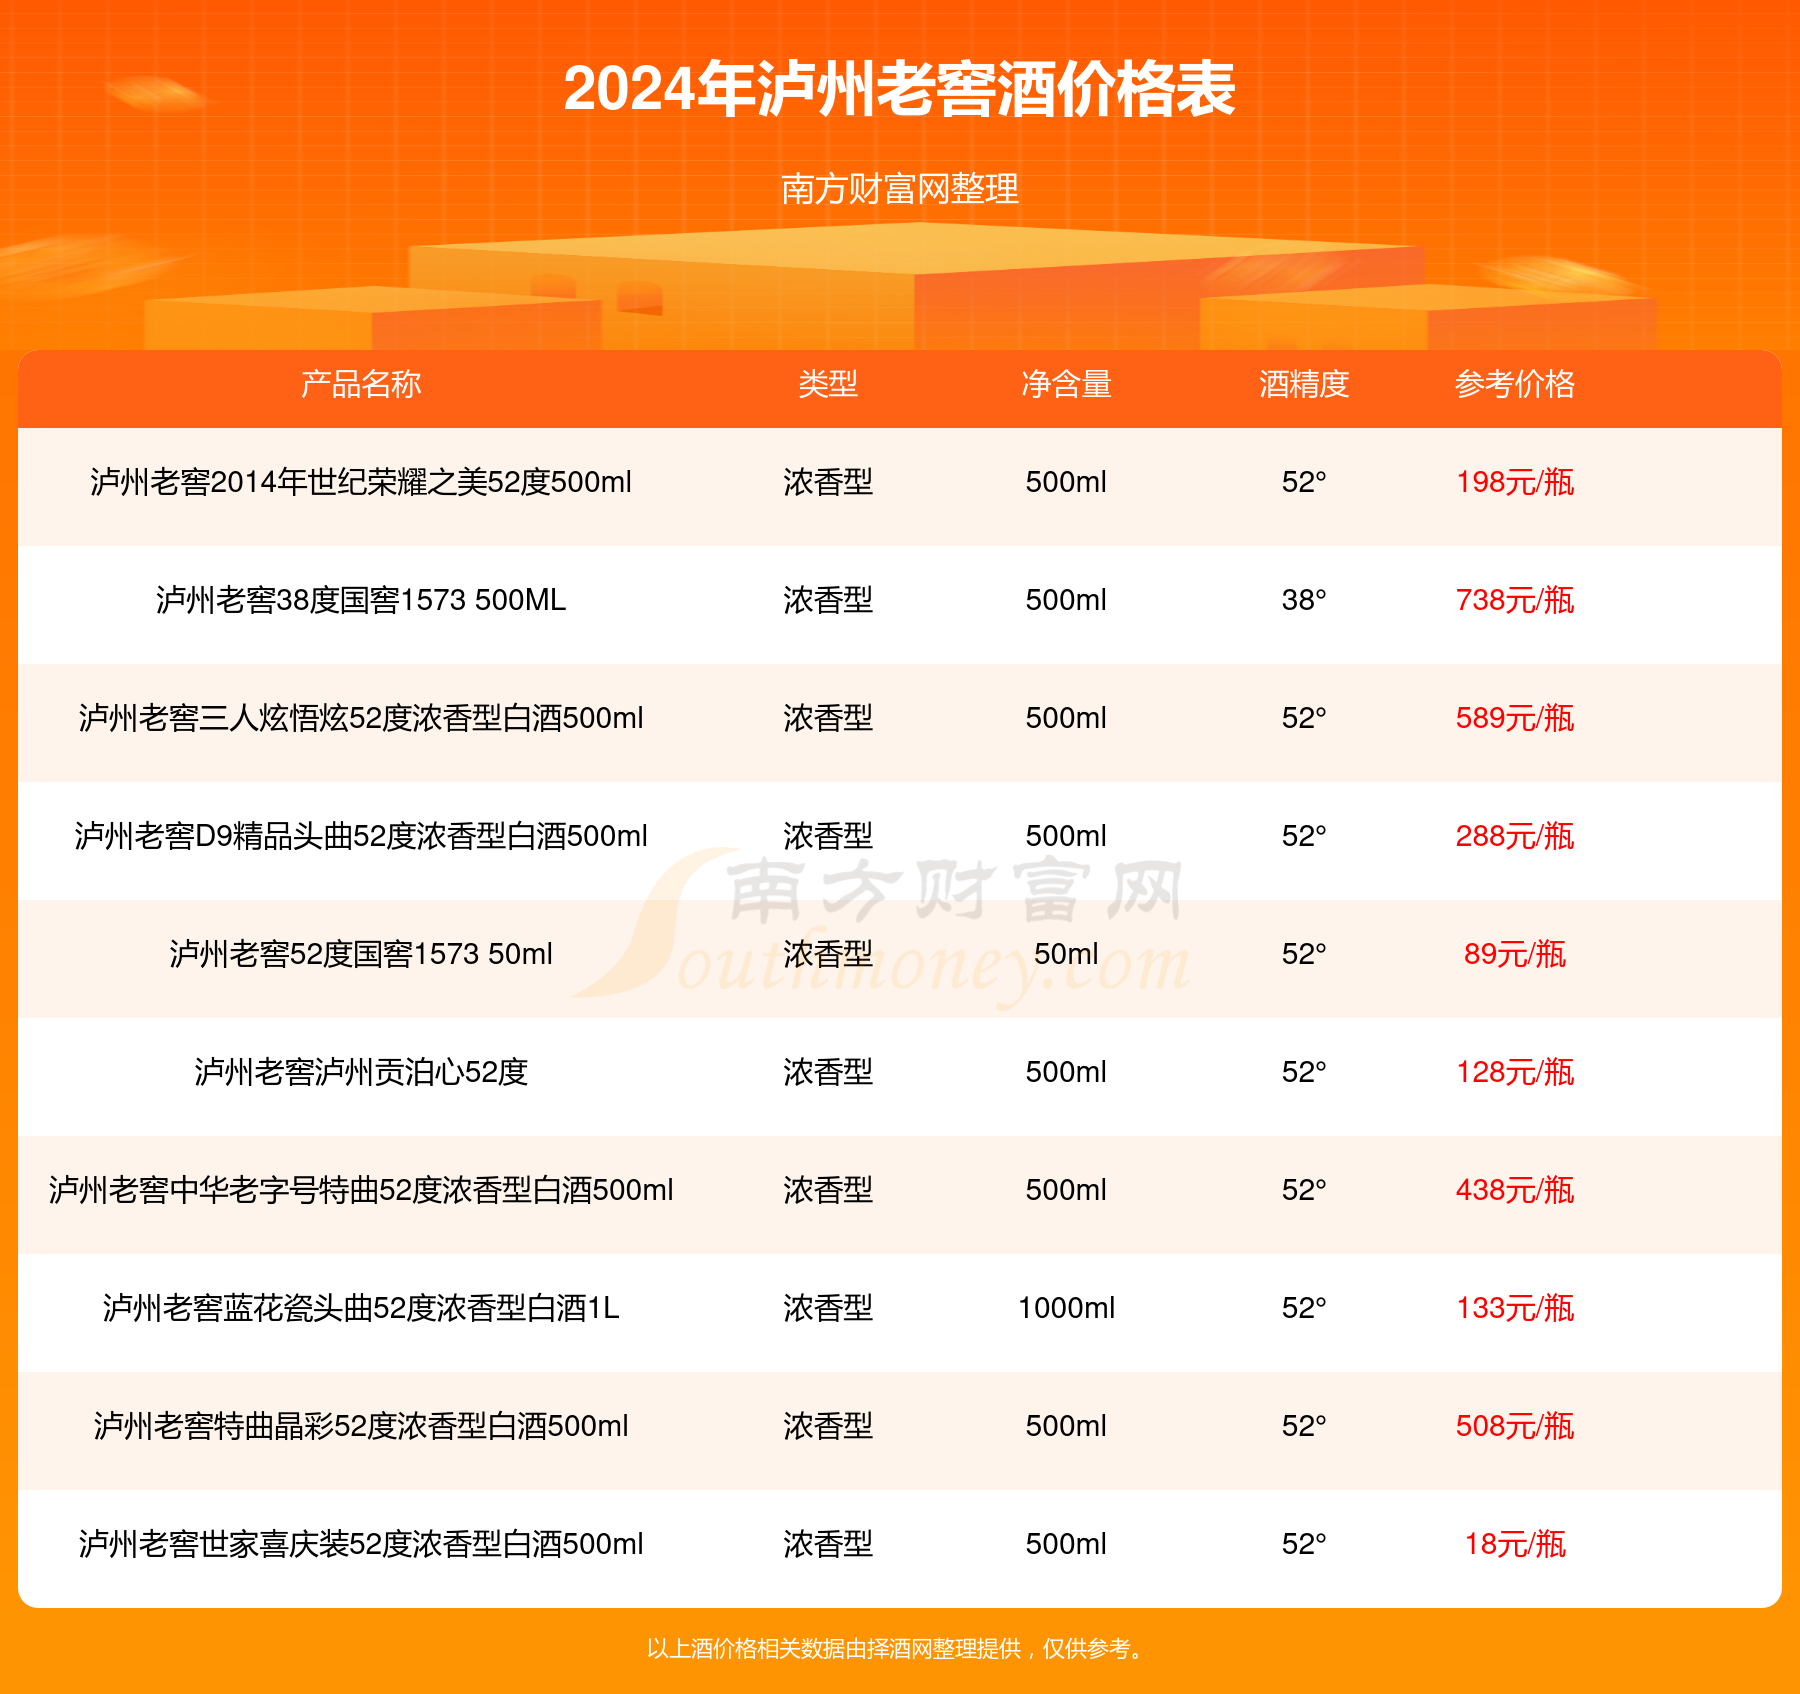
Task: Click 52° in the 三人炫悟炫 row
Action: pos(1304,718)
